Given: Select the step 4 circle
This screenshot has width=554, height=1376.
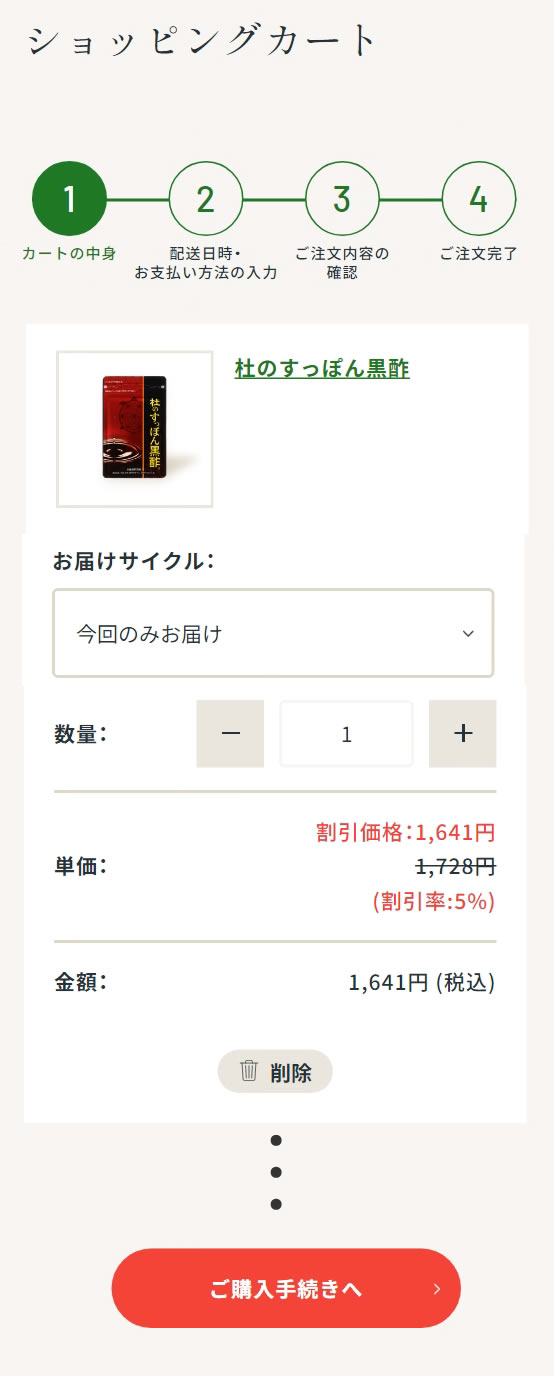Looking at the screenshot, I should pos(479,199).
